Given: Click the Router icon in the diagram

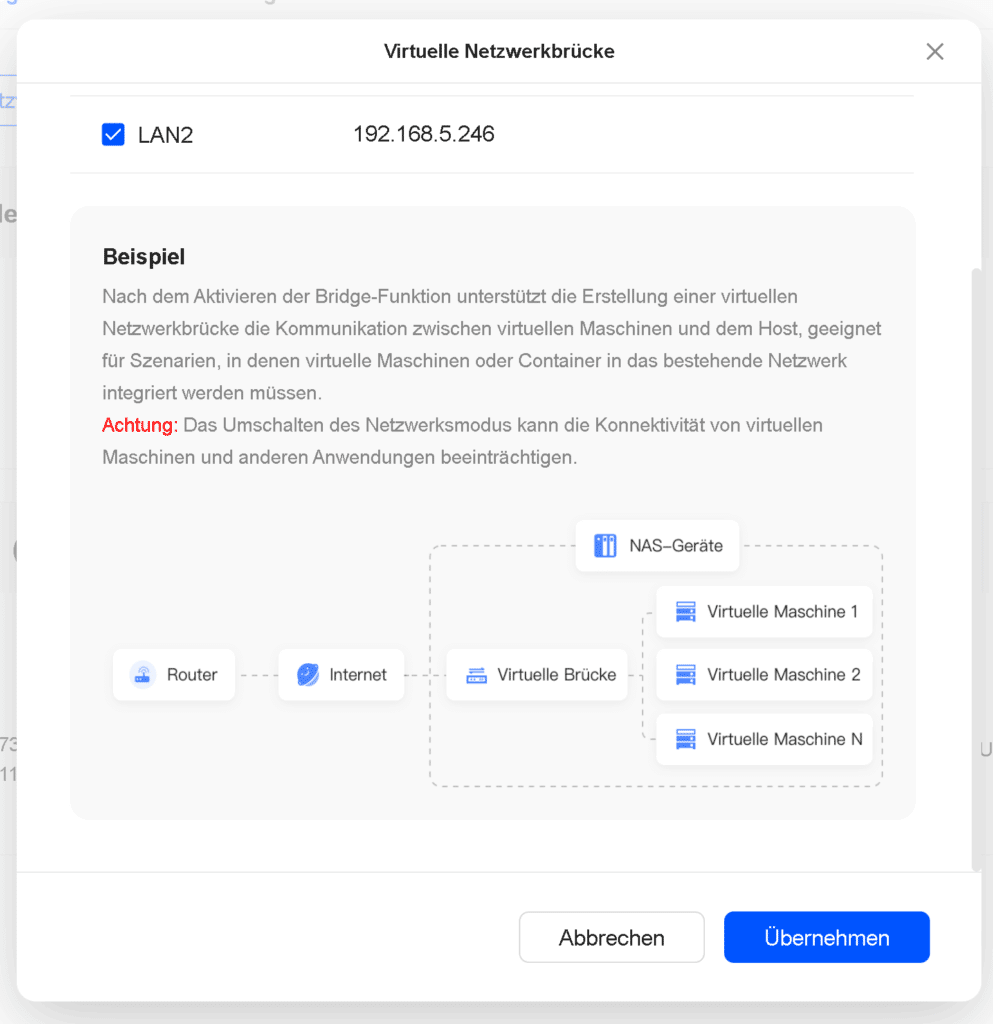Looking at the screenshot, I should [x=142, y=675].
